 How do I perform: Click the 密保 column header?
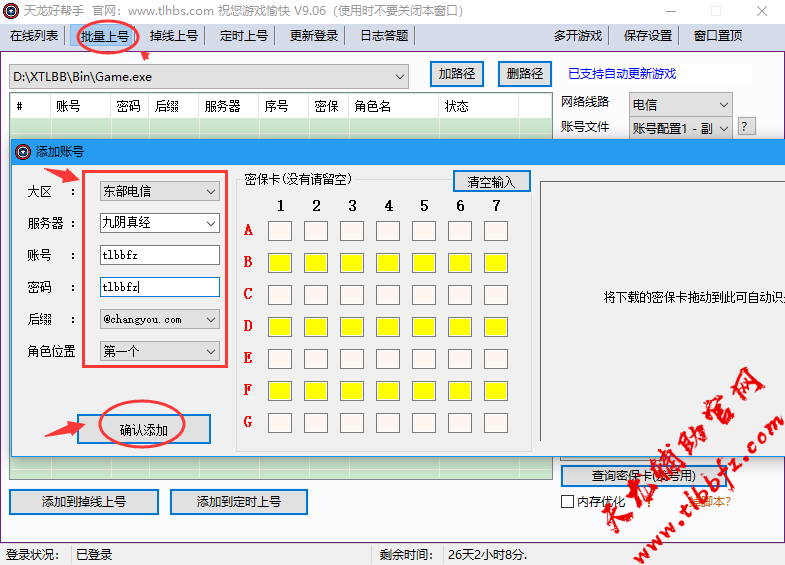[329, 106]
